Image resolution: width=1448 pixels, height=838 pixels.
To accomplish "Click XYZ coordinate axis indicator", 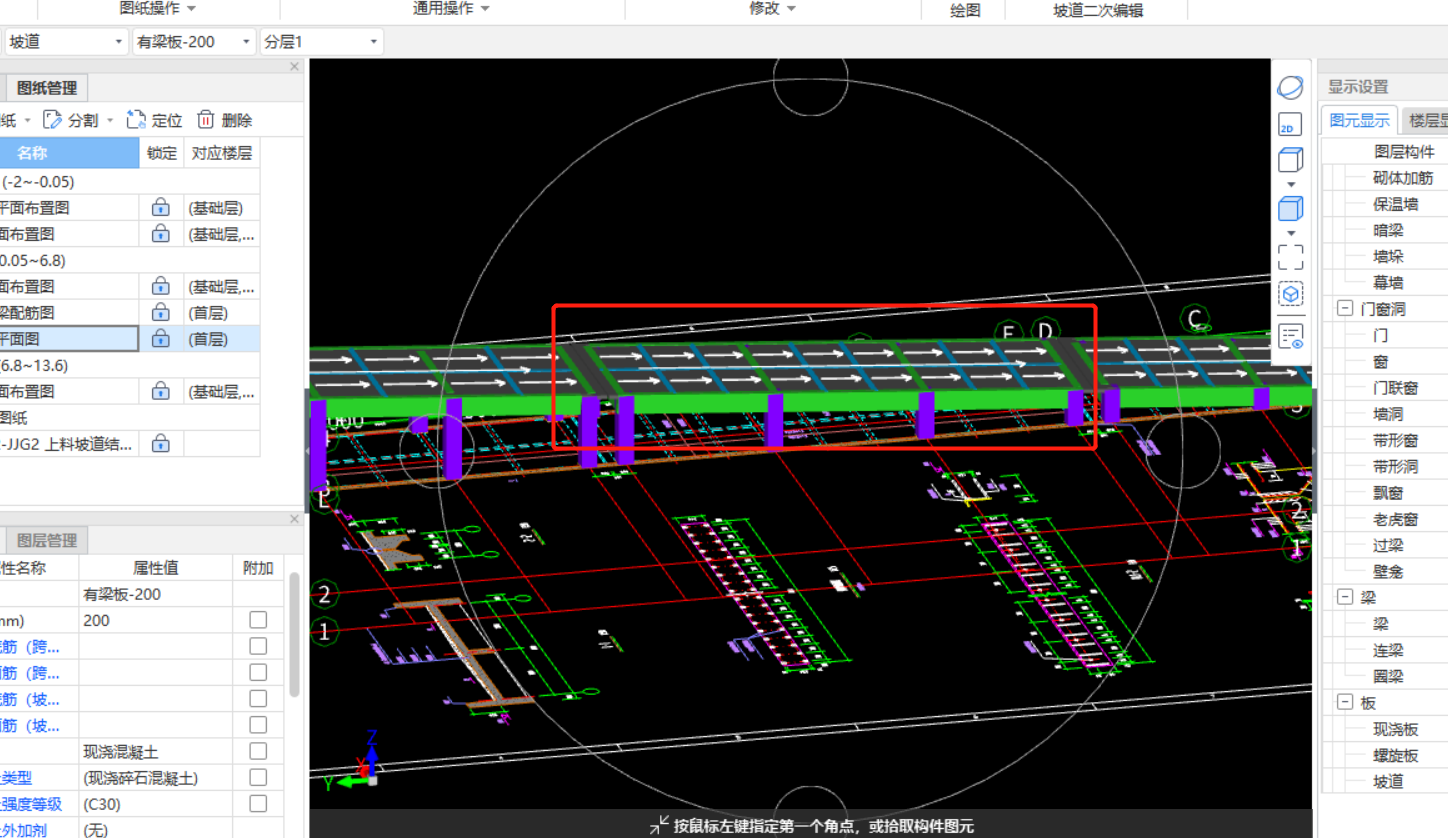I will 353,762.
